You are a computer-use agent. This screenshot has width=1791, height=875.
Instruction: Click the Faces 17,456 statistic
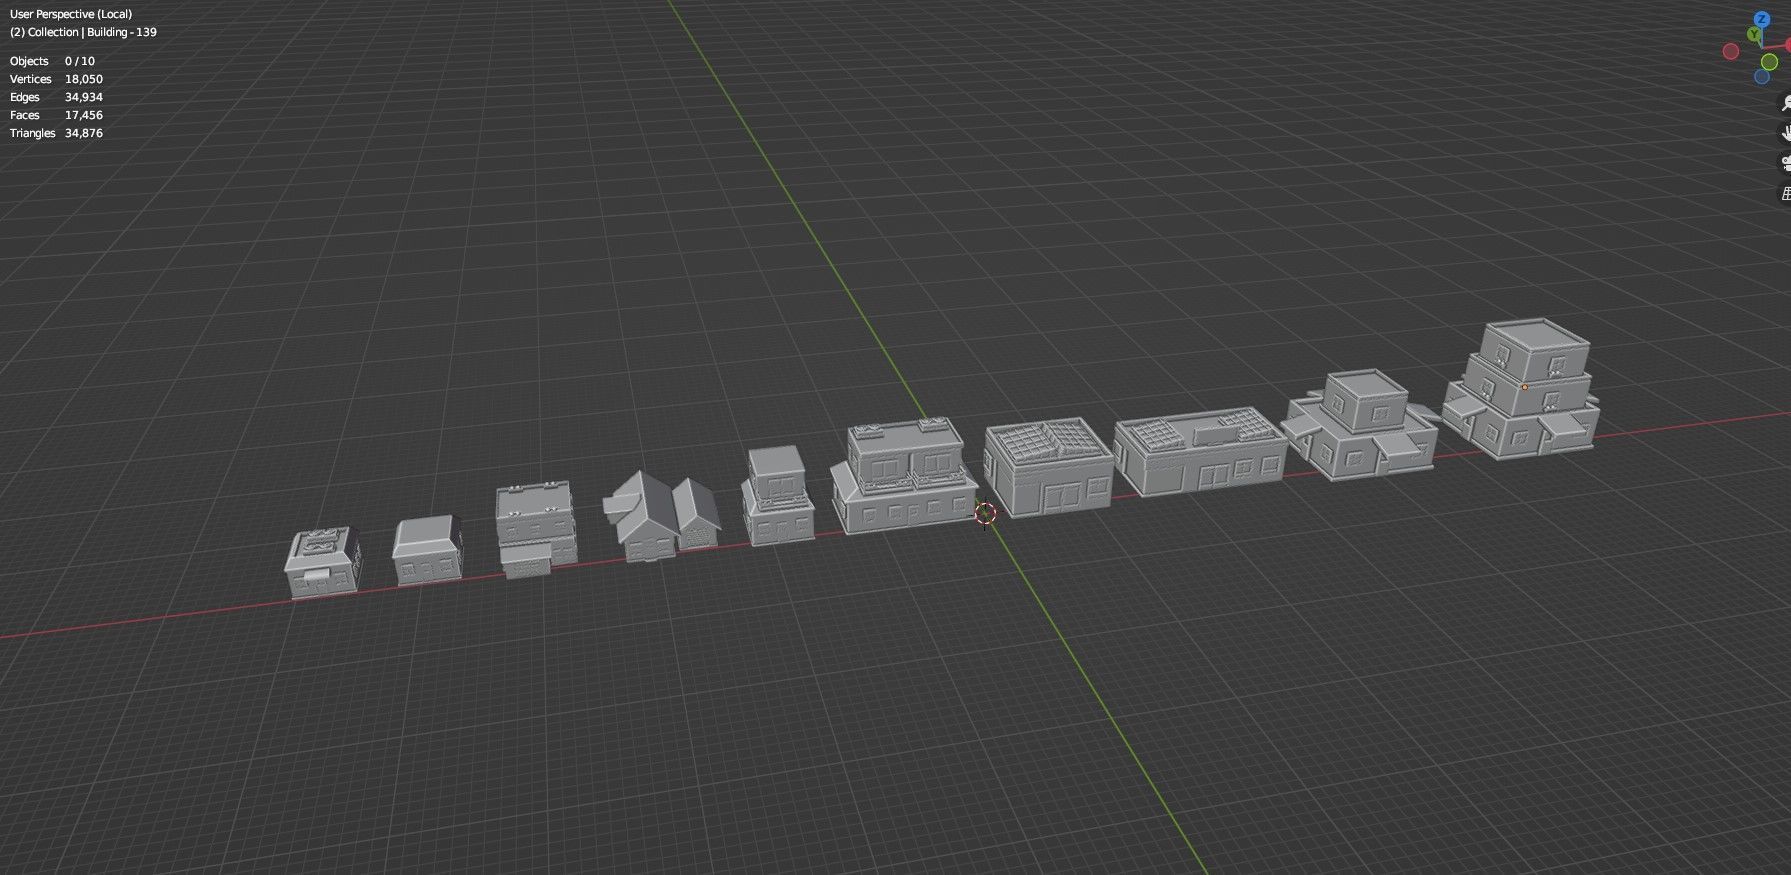click(56, 115)
